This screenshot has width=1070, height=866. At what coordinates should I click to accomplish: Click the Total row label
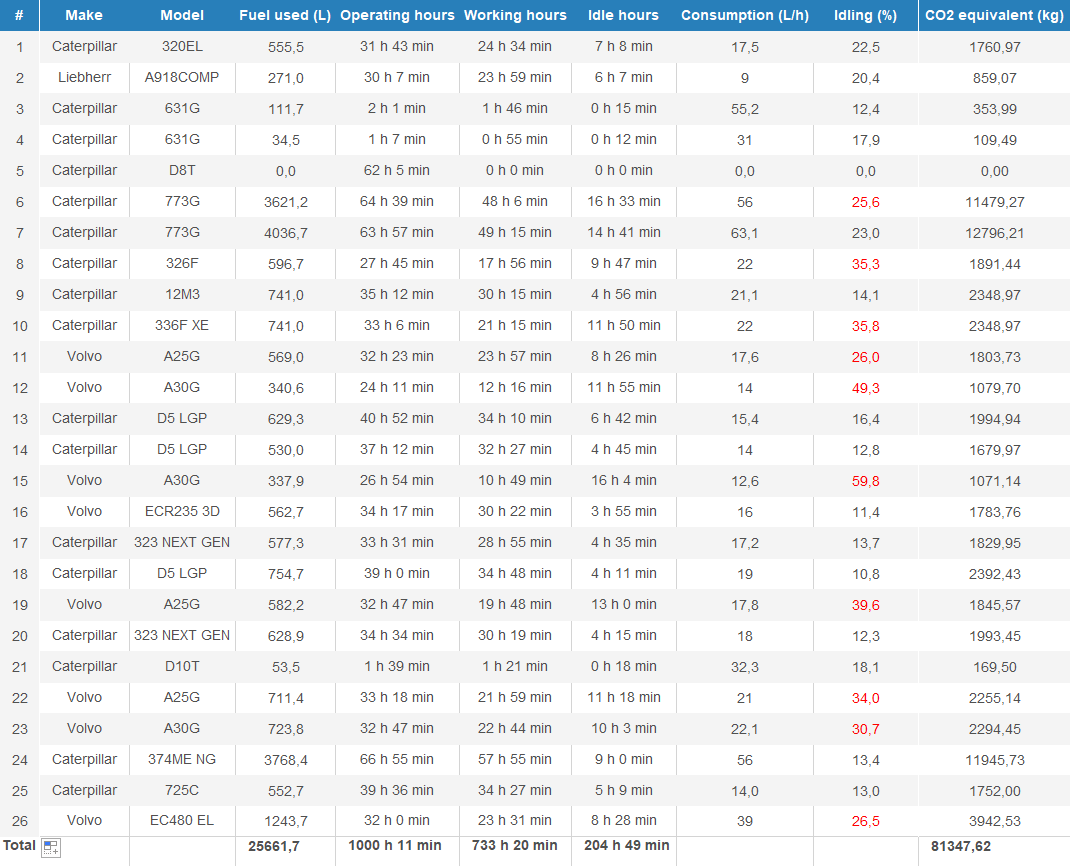19,846
